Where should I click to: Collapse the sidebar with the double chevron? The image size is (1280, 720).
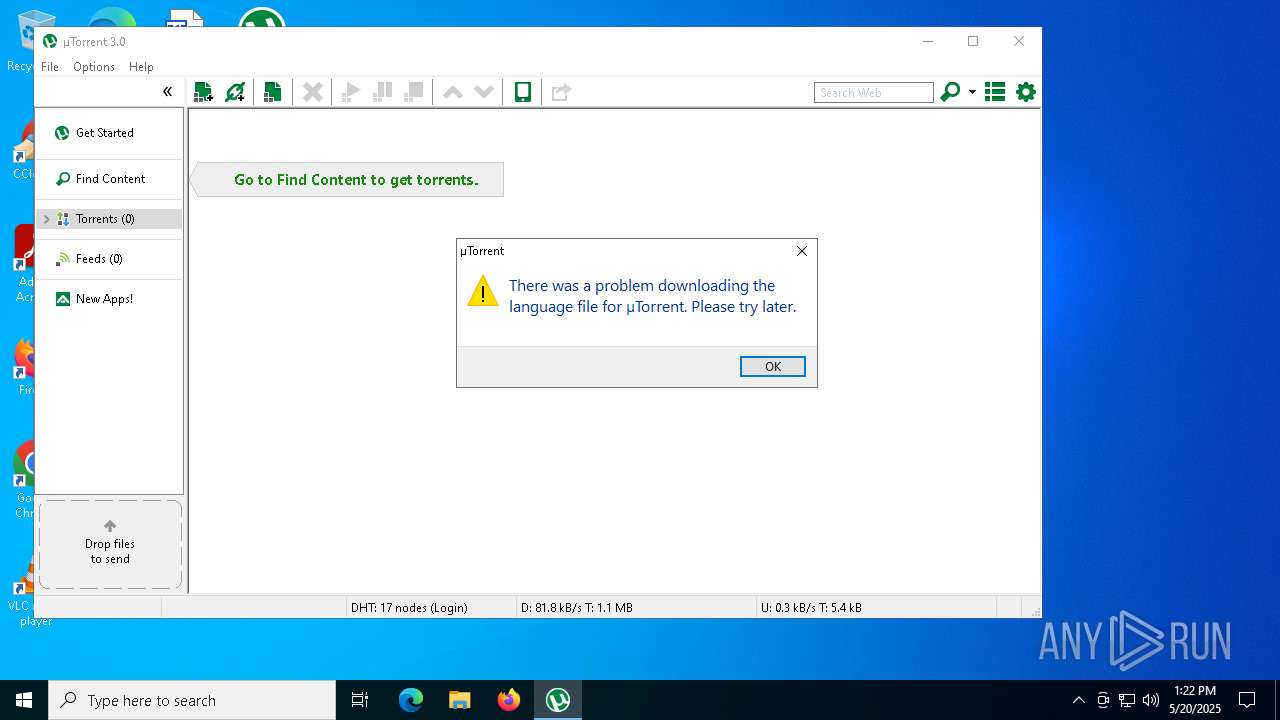pyautogui.click(x=167, y=92)
